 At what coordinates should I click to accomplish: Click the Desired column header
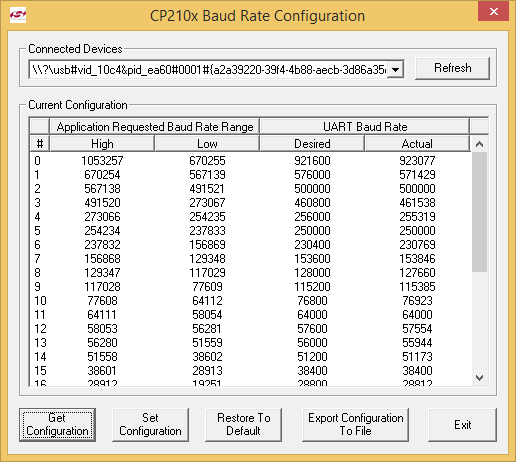(312, 144)
